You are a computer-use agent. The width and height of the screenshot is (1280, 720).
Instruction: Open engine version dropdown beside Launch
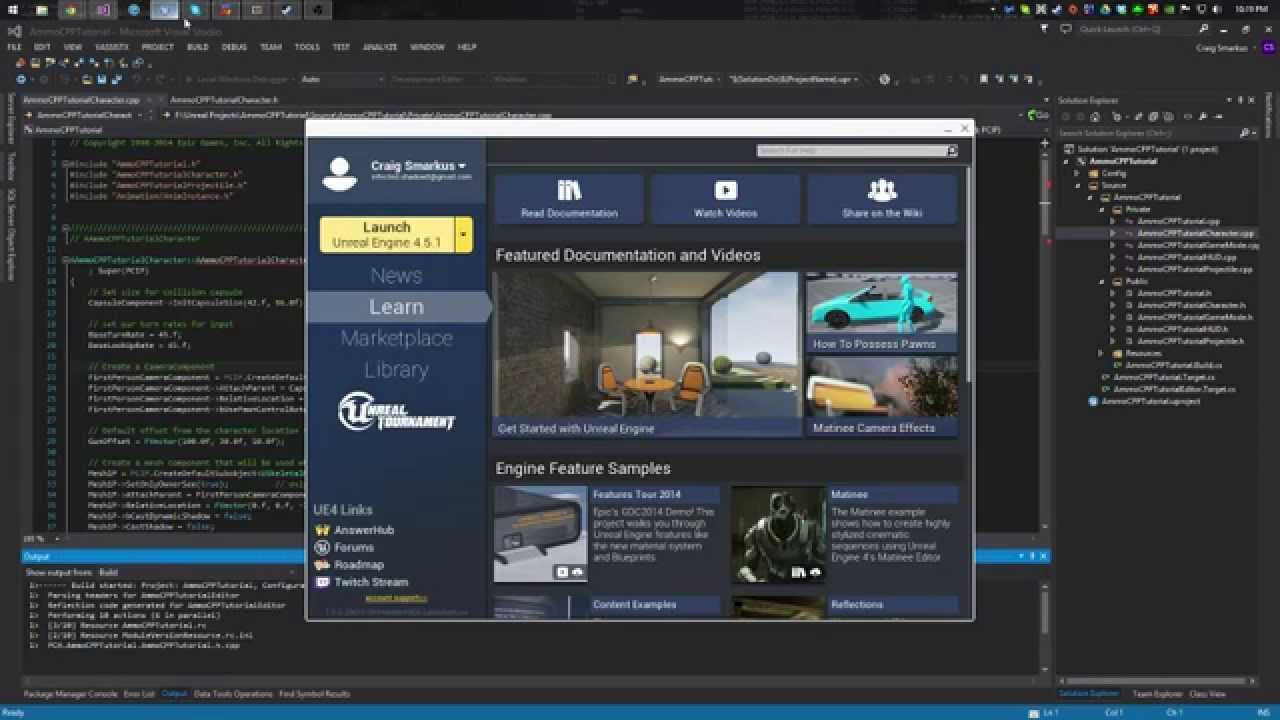pos(464,235)
